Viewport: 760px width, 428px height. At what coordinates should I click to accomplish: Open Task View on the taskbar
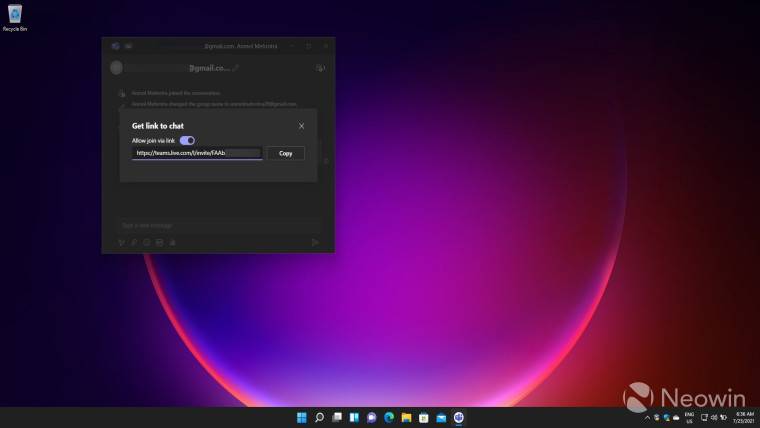337,417
